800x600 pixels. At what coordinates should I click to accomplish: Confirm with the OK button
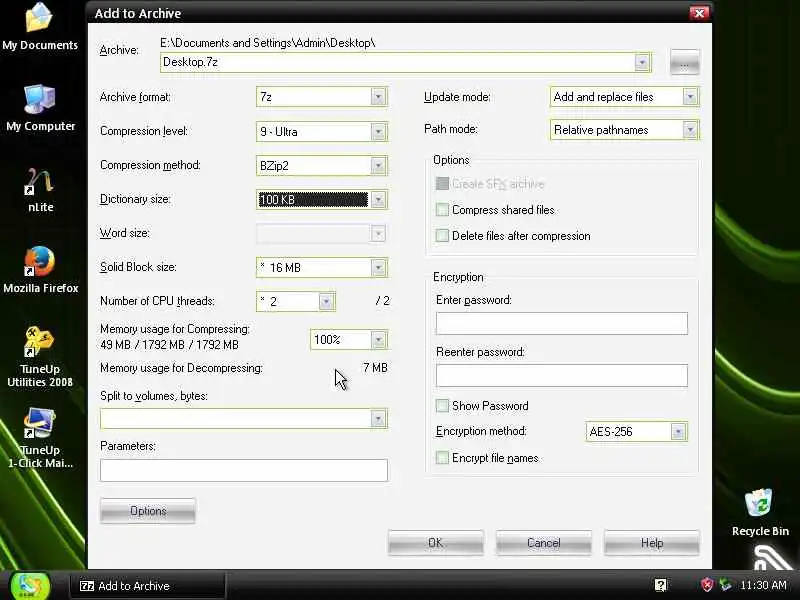coord(435,543)
